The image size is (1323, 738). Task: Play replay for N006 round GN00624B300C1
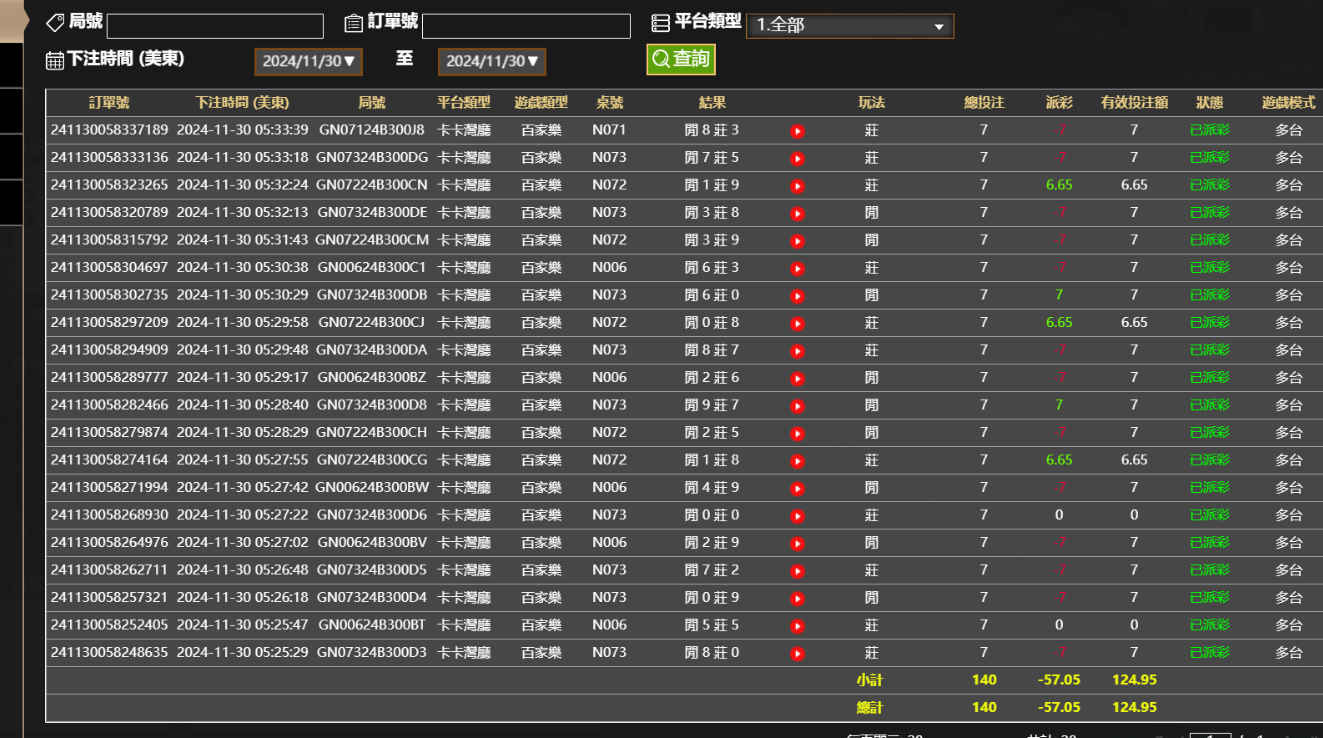[797, 268]
